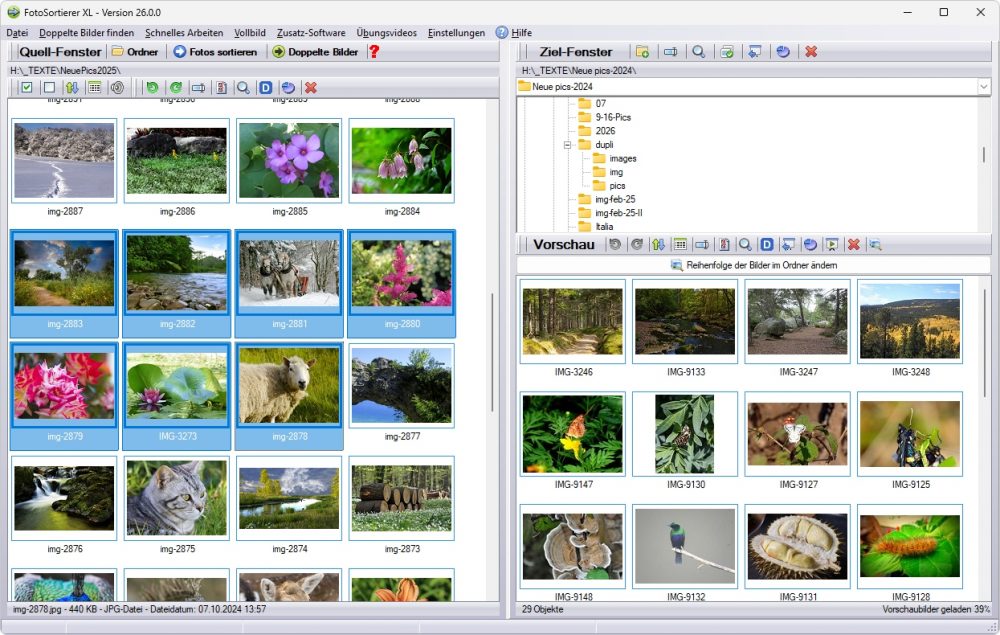Click deselect-all empty box icon in Quell-Fenster toolbar
The image size is (1000, 635).
49,87
